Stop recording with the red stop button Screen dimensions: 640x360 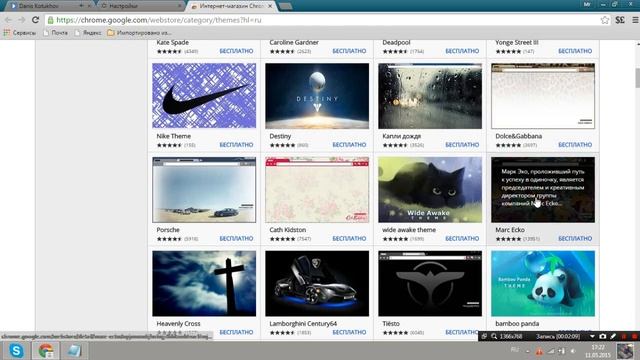[x=635, y=336]
